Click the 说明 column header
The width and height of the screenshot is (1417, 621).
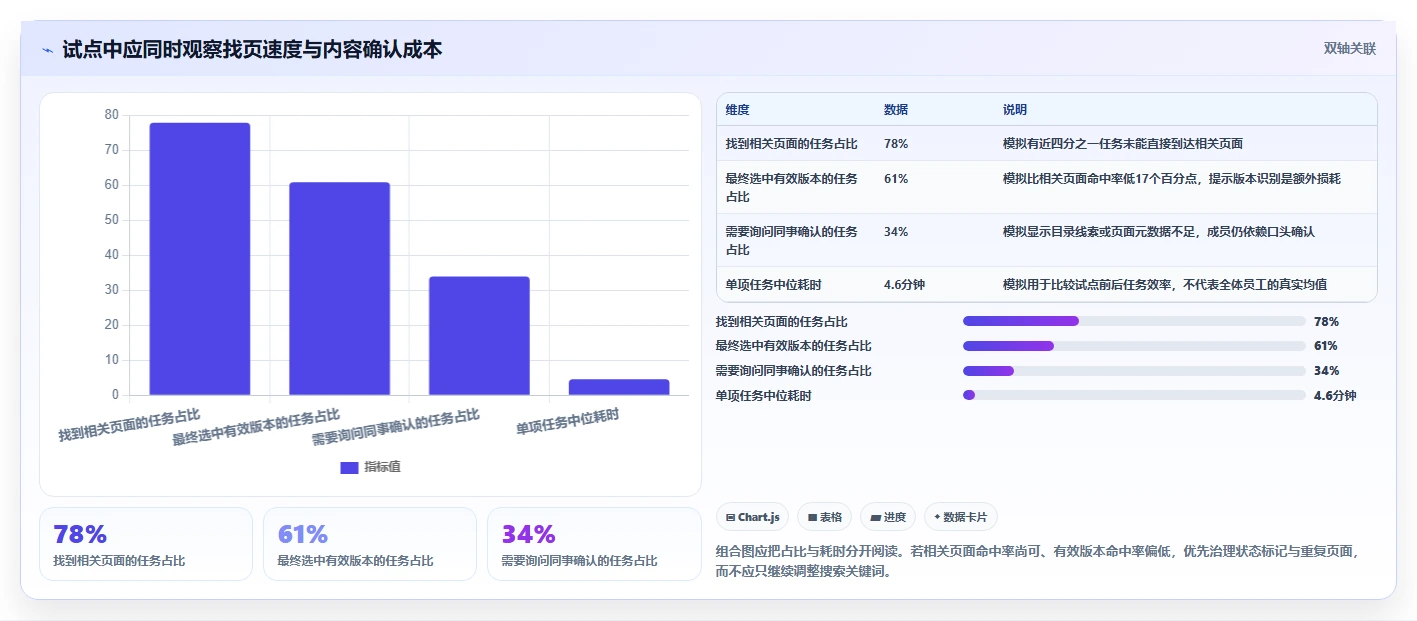click(1015, 110)
